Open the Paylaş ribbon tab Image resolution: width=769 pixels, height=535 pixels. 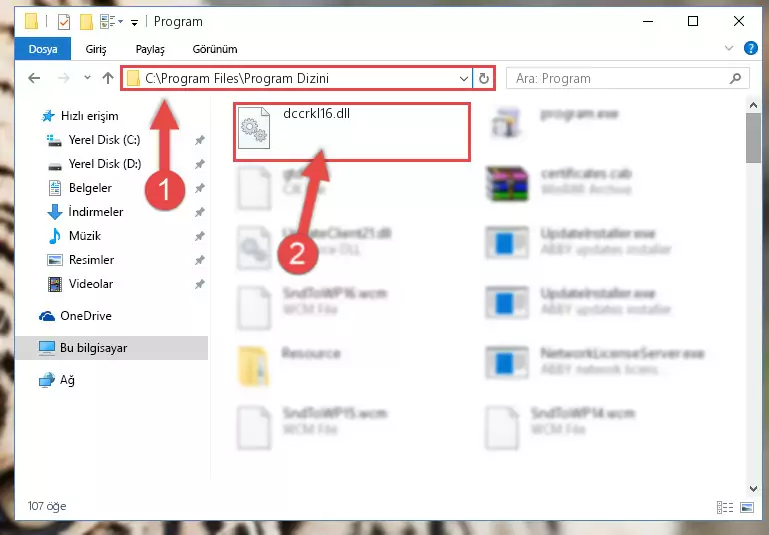tap(150, 49)
